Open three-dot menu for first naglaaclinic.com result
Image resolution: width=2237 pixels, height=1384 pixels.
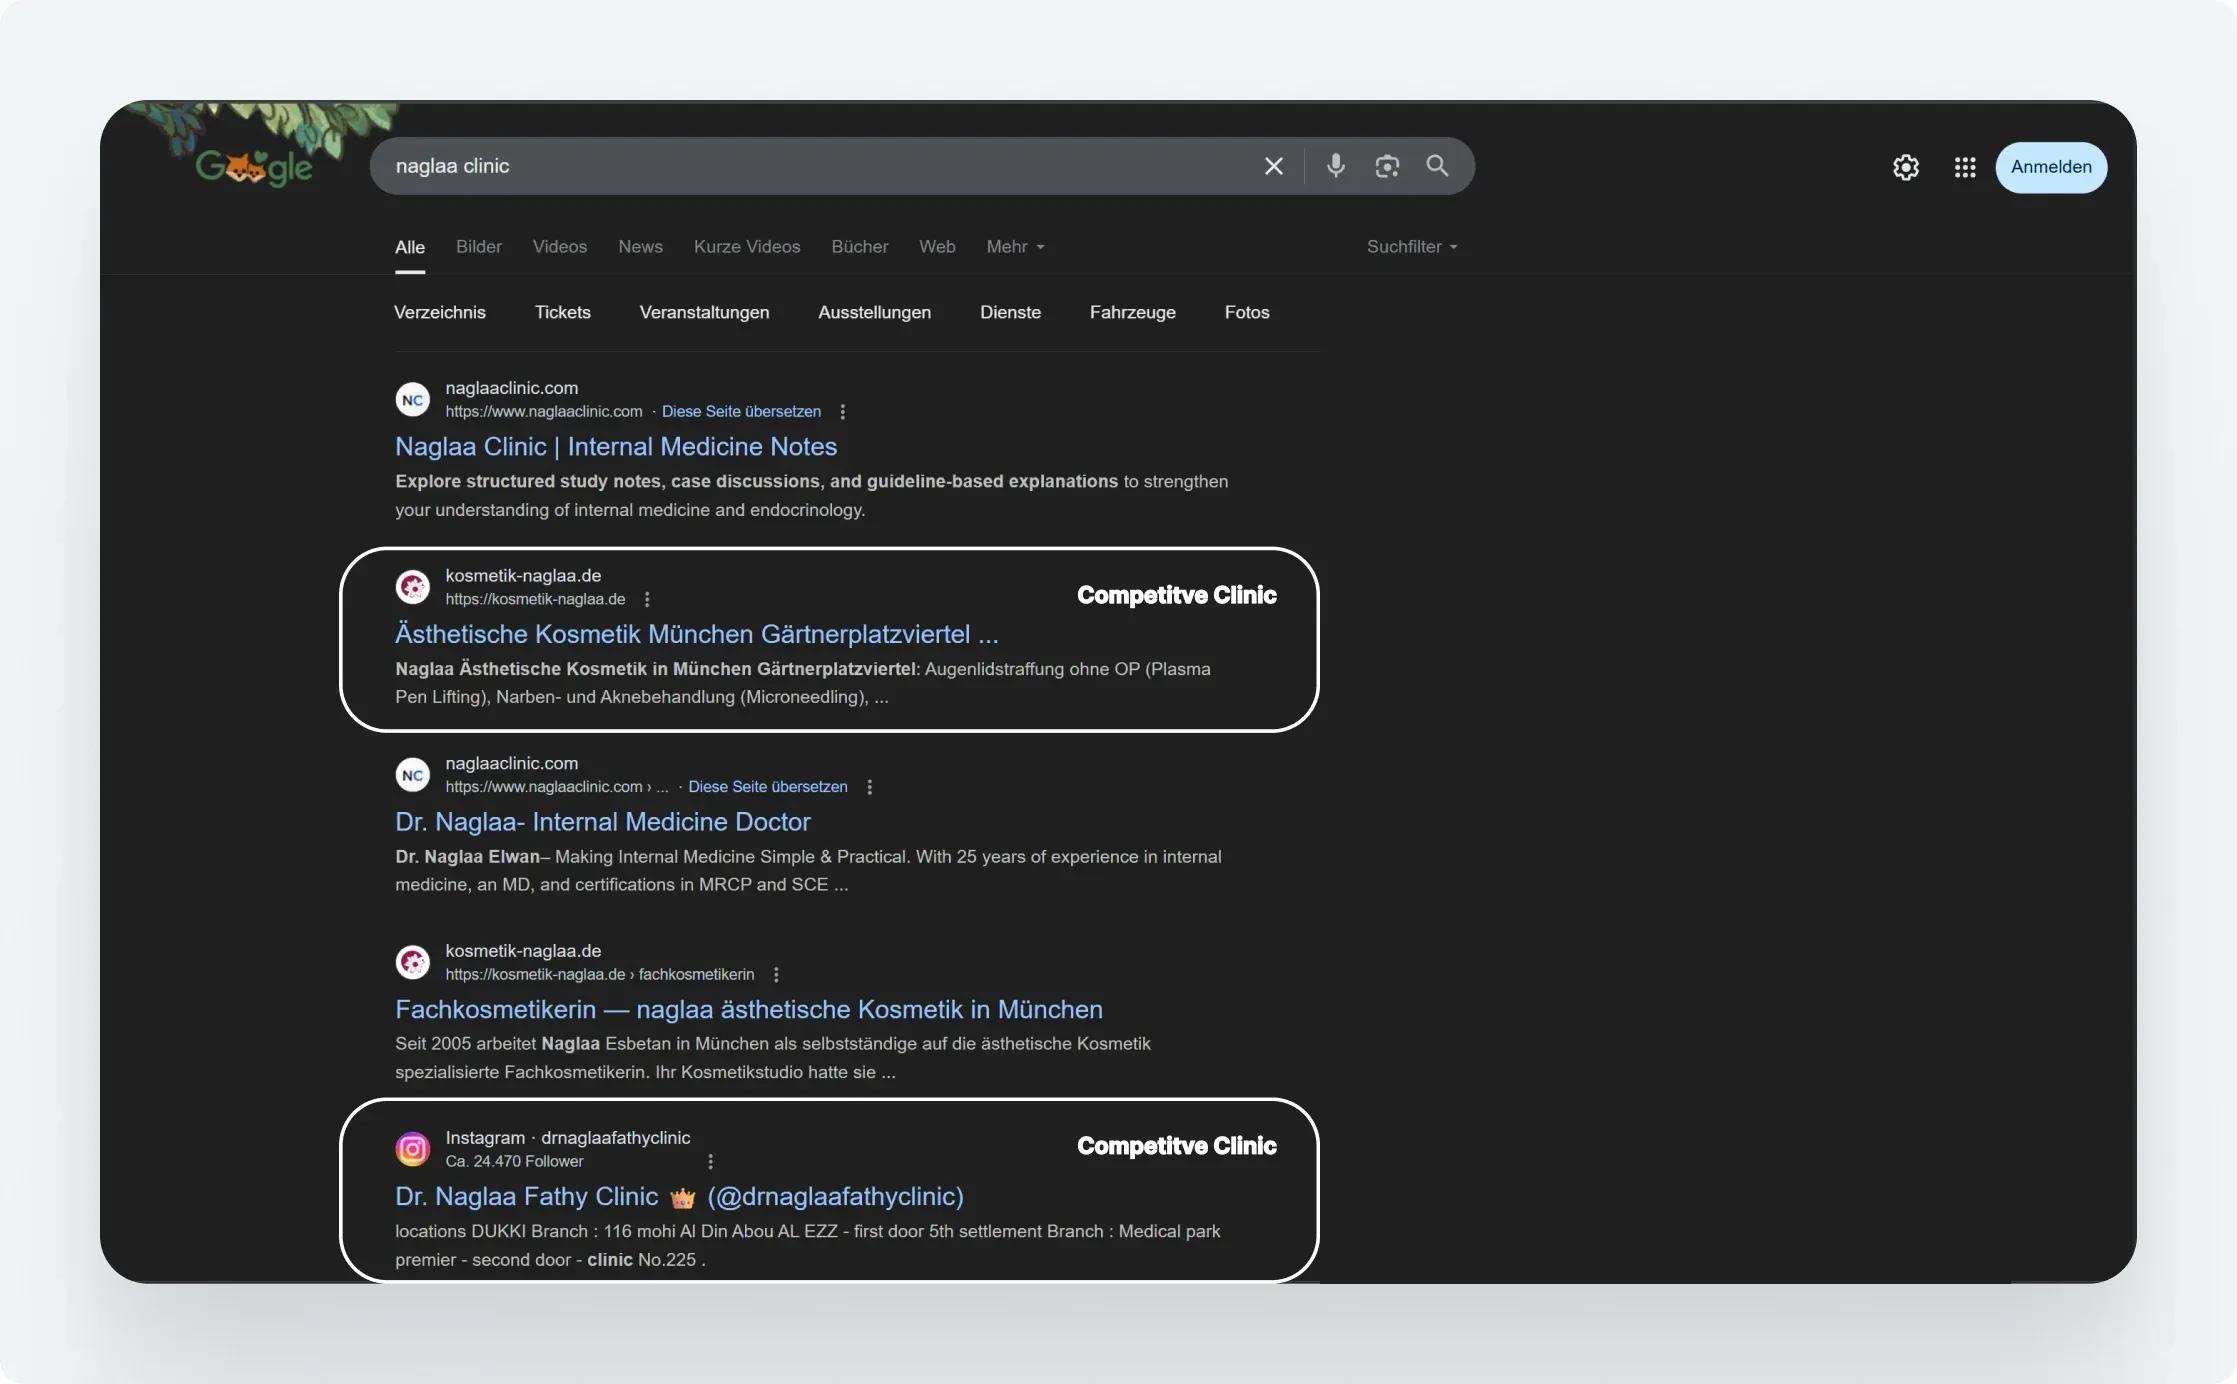tap(843, 412)
